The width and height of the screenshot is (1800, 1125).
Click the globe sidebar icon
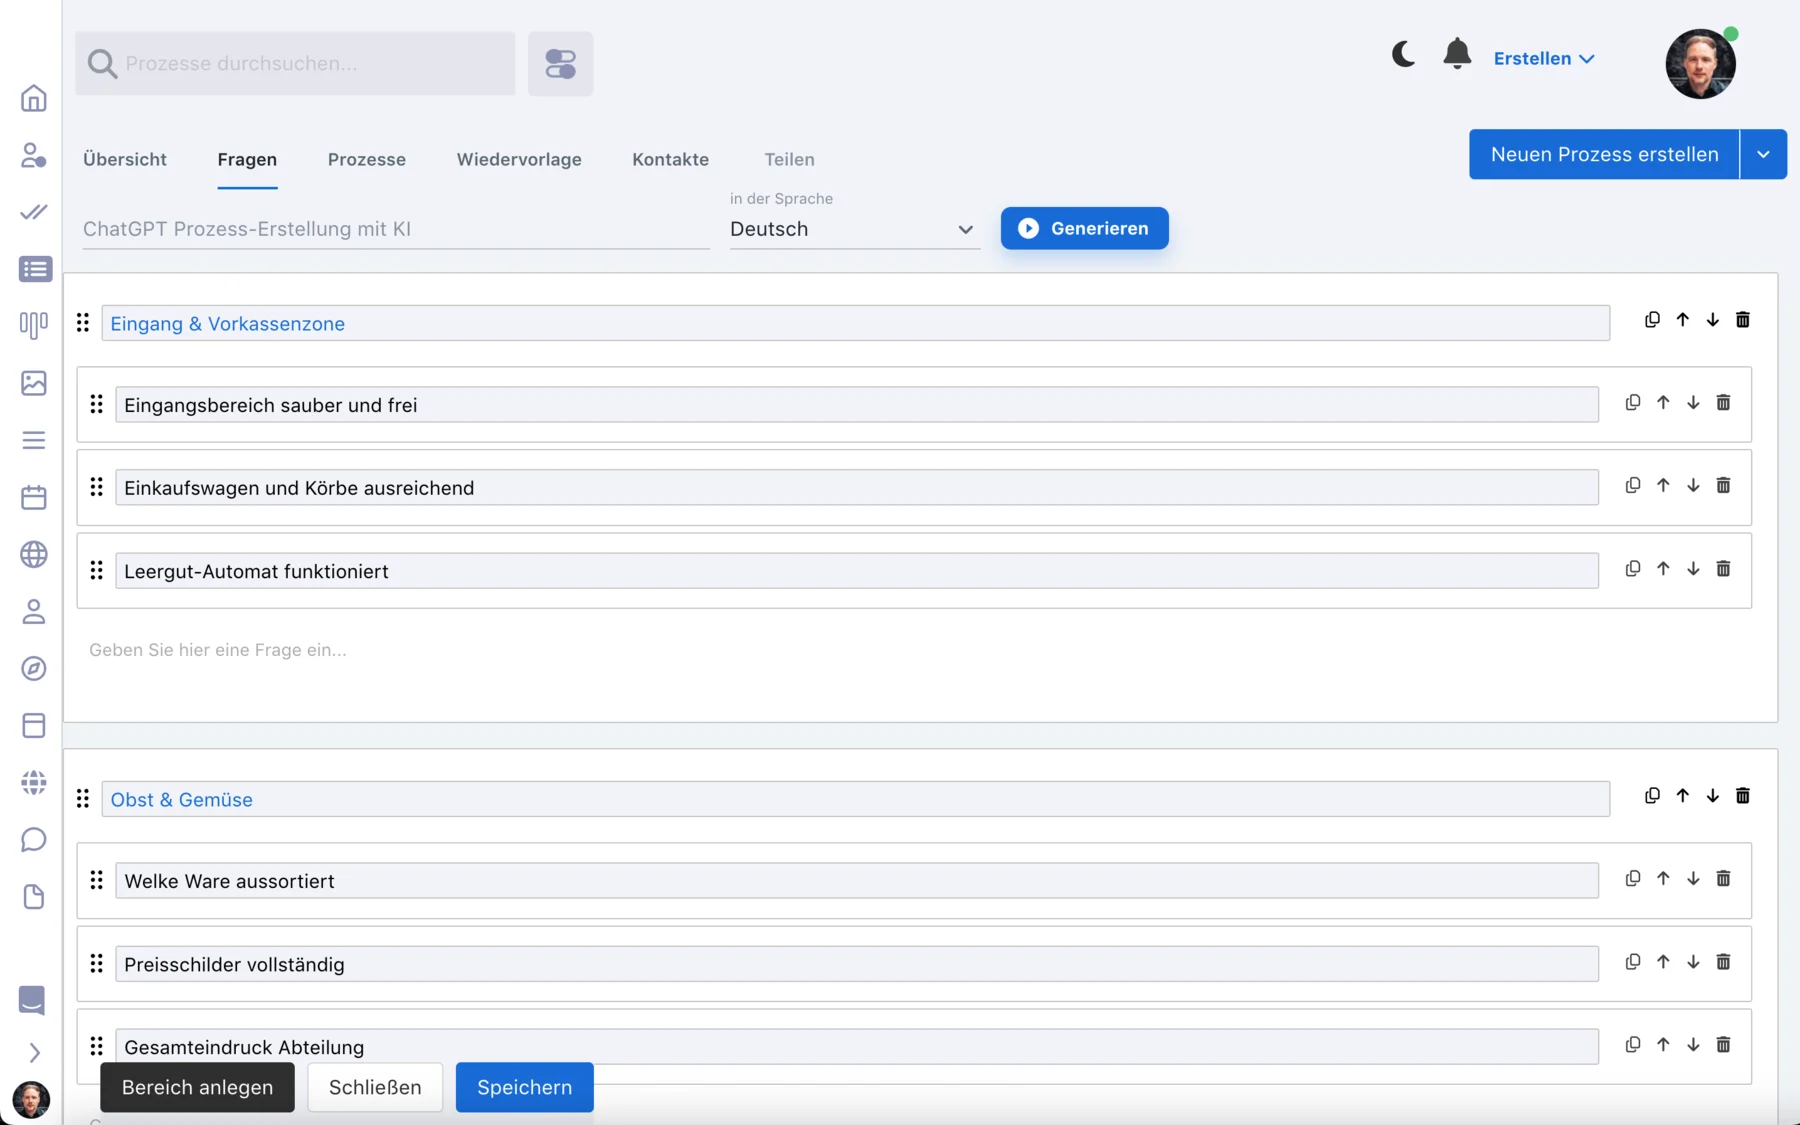[x=34, y=554]
